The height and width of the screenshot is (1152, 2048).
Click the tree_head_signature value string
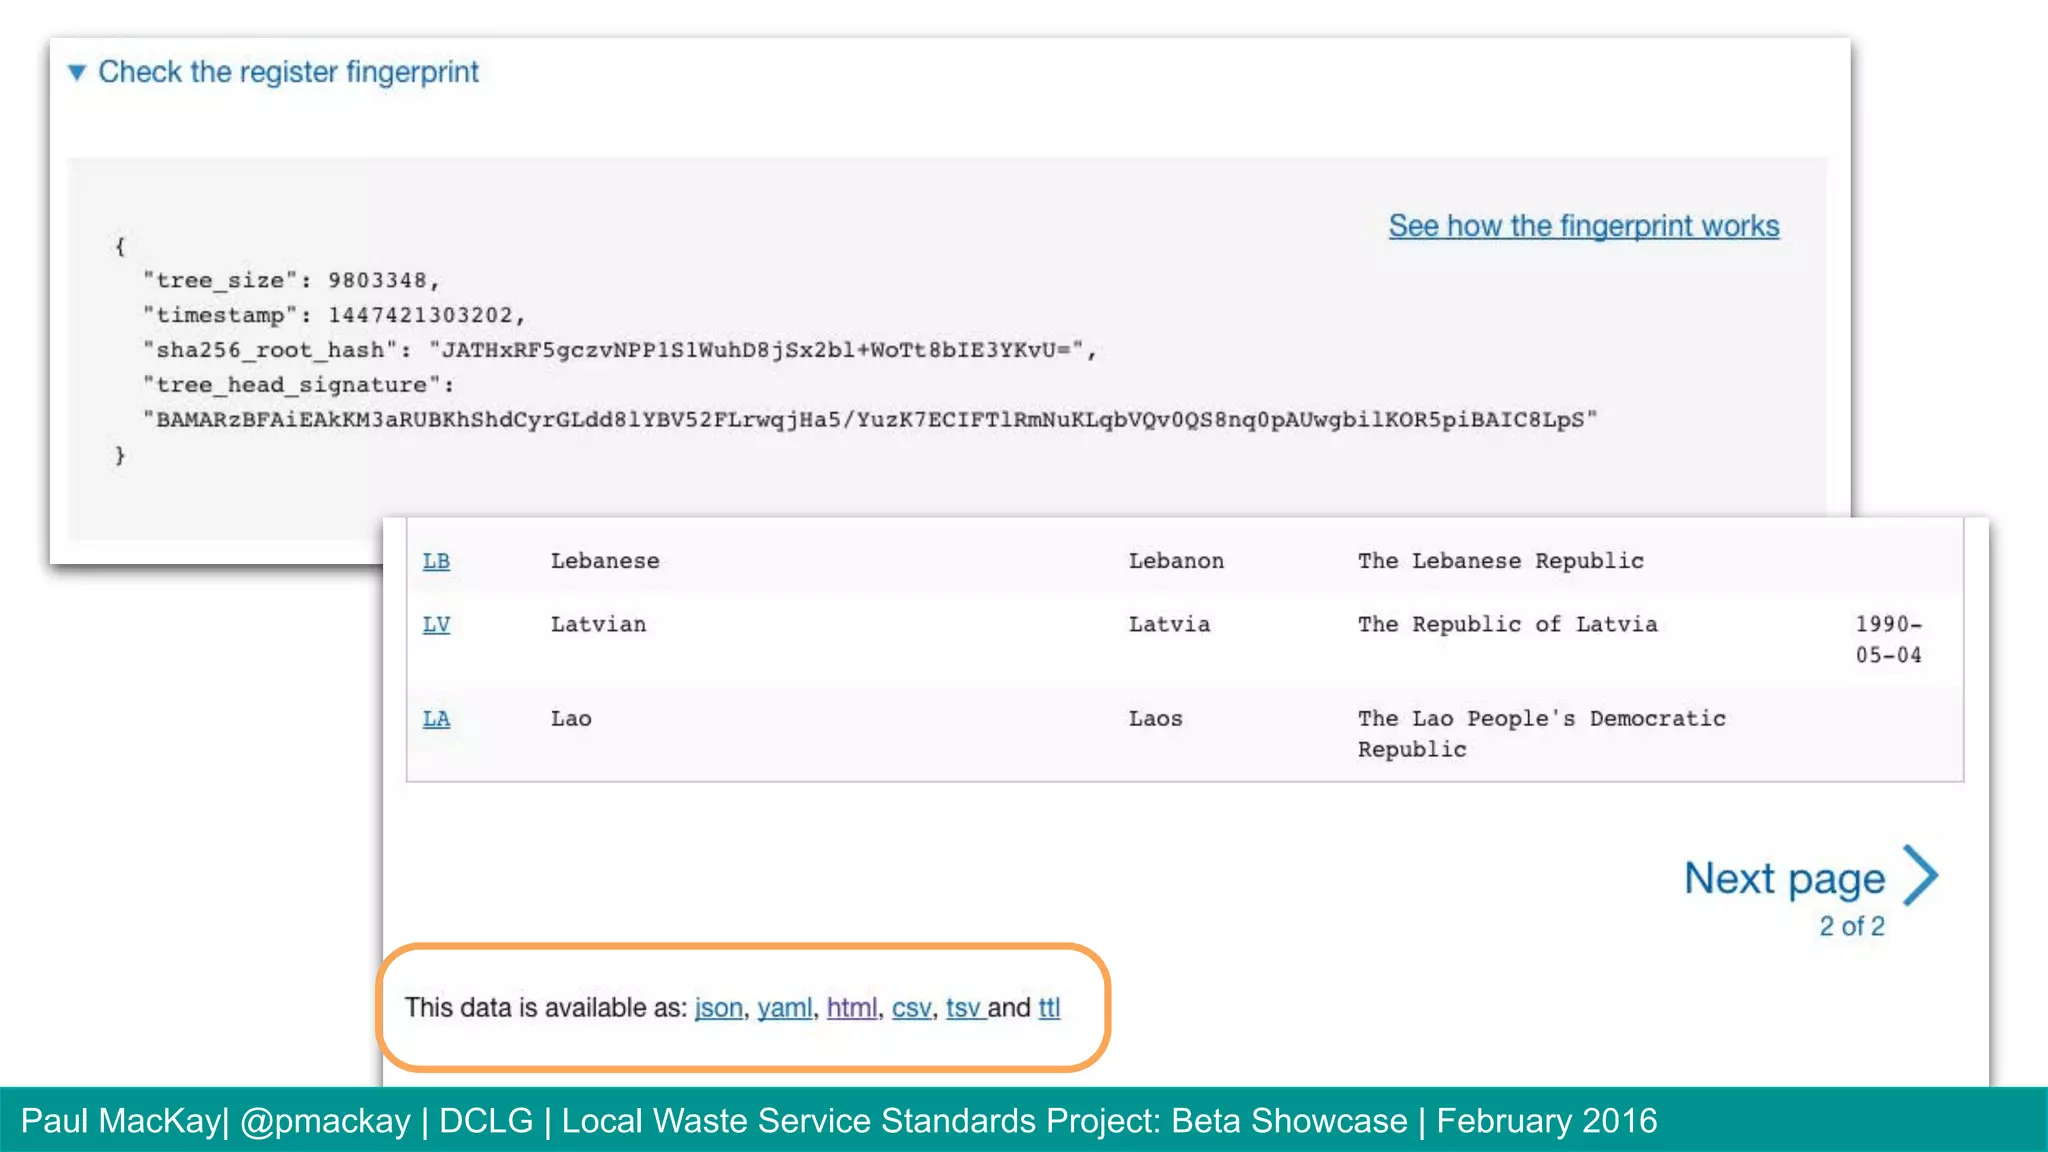click(x=870, y=420)
